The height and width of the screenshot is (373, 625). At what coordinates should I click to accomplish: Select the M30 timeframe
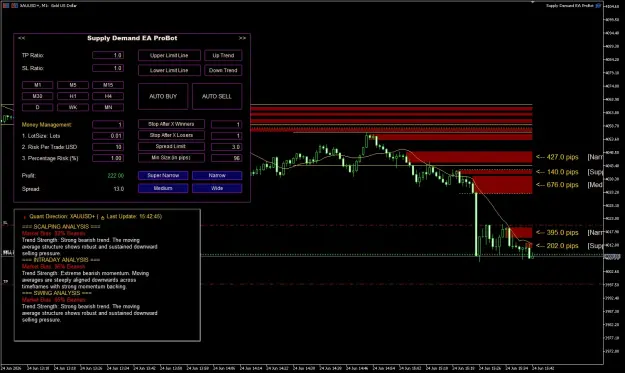coord(37,96)
